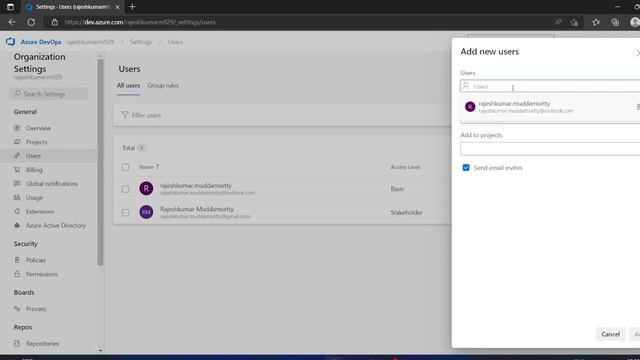Click the R avatar in the users table
Viewport: 640px width, 360px height.
point(146,188)
